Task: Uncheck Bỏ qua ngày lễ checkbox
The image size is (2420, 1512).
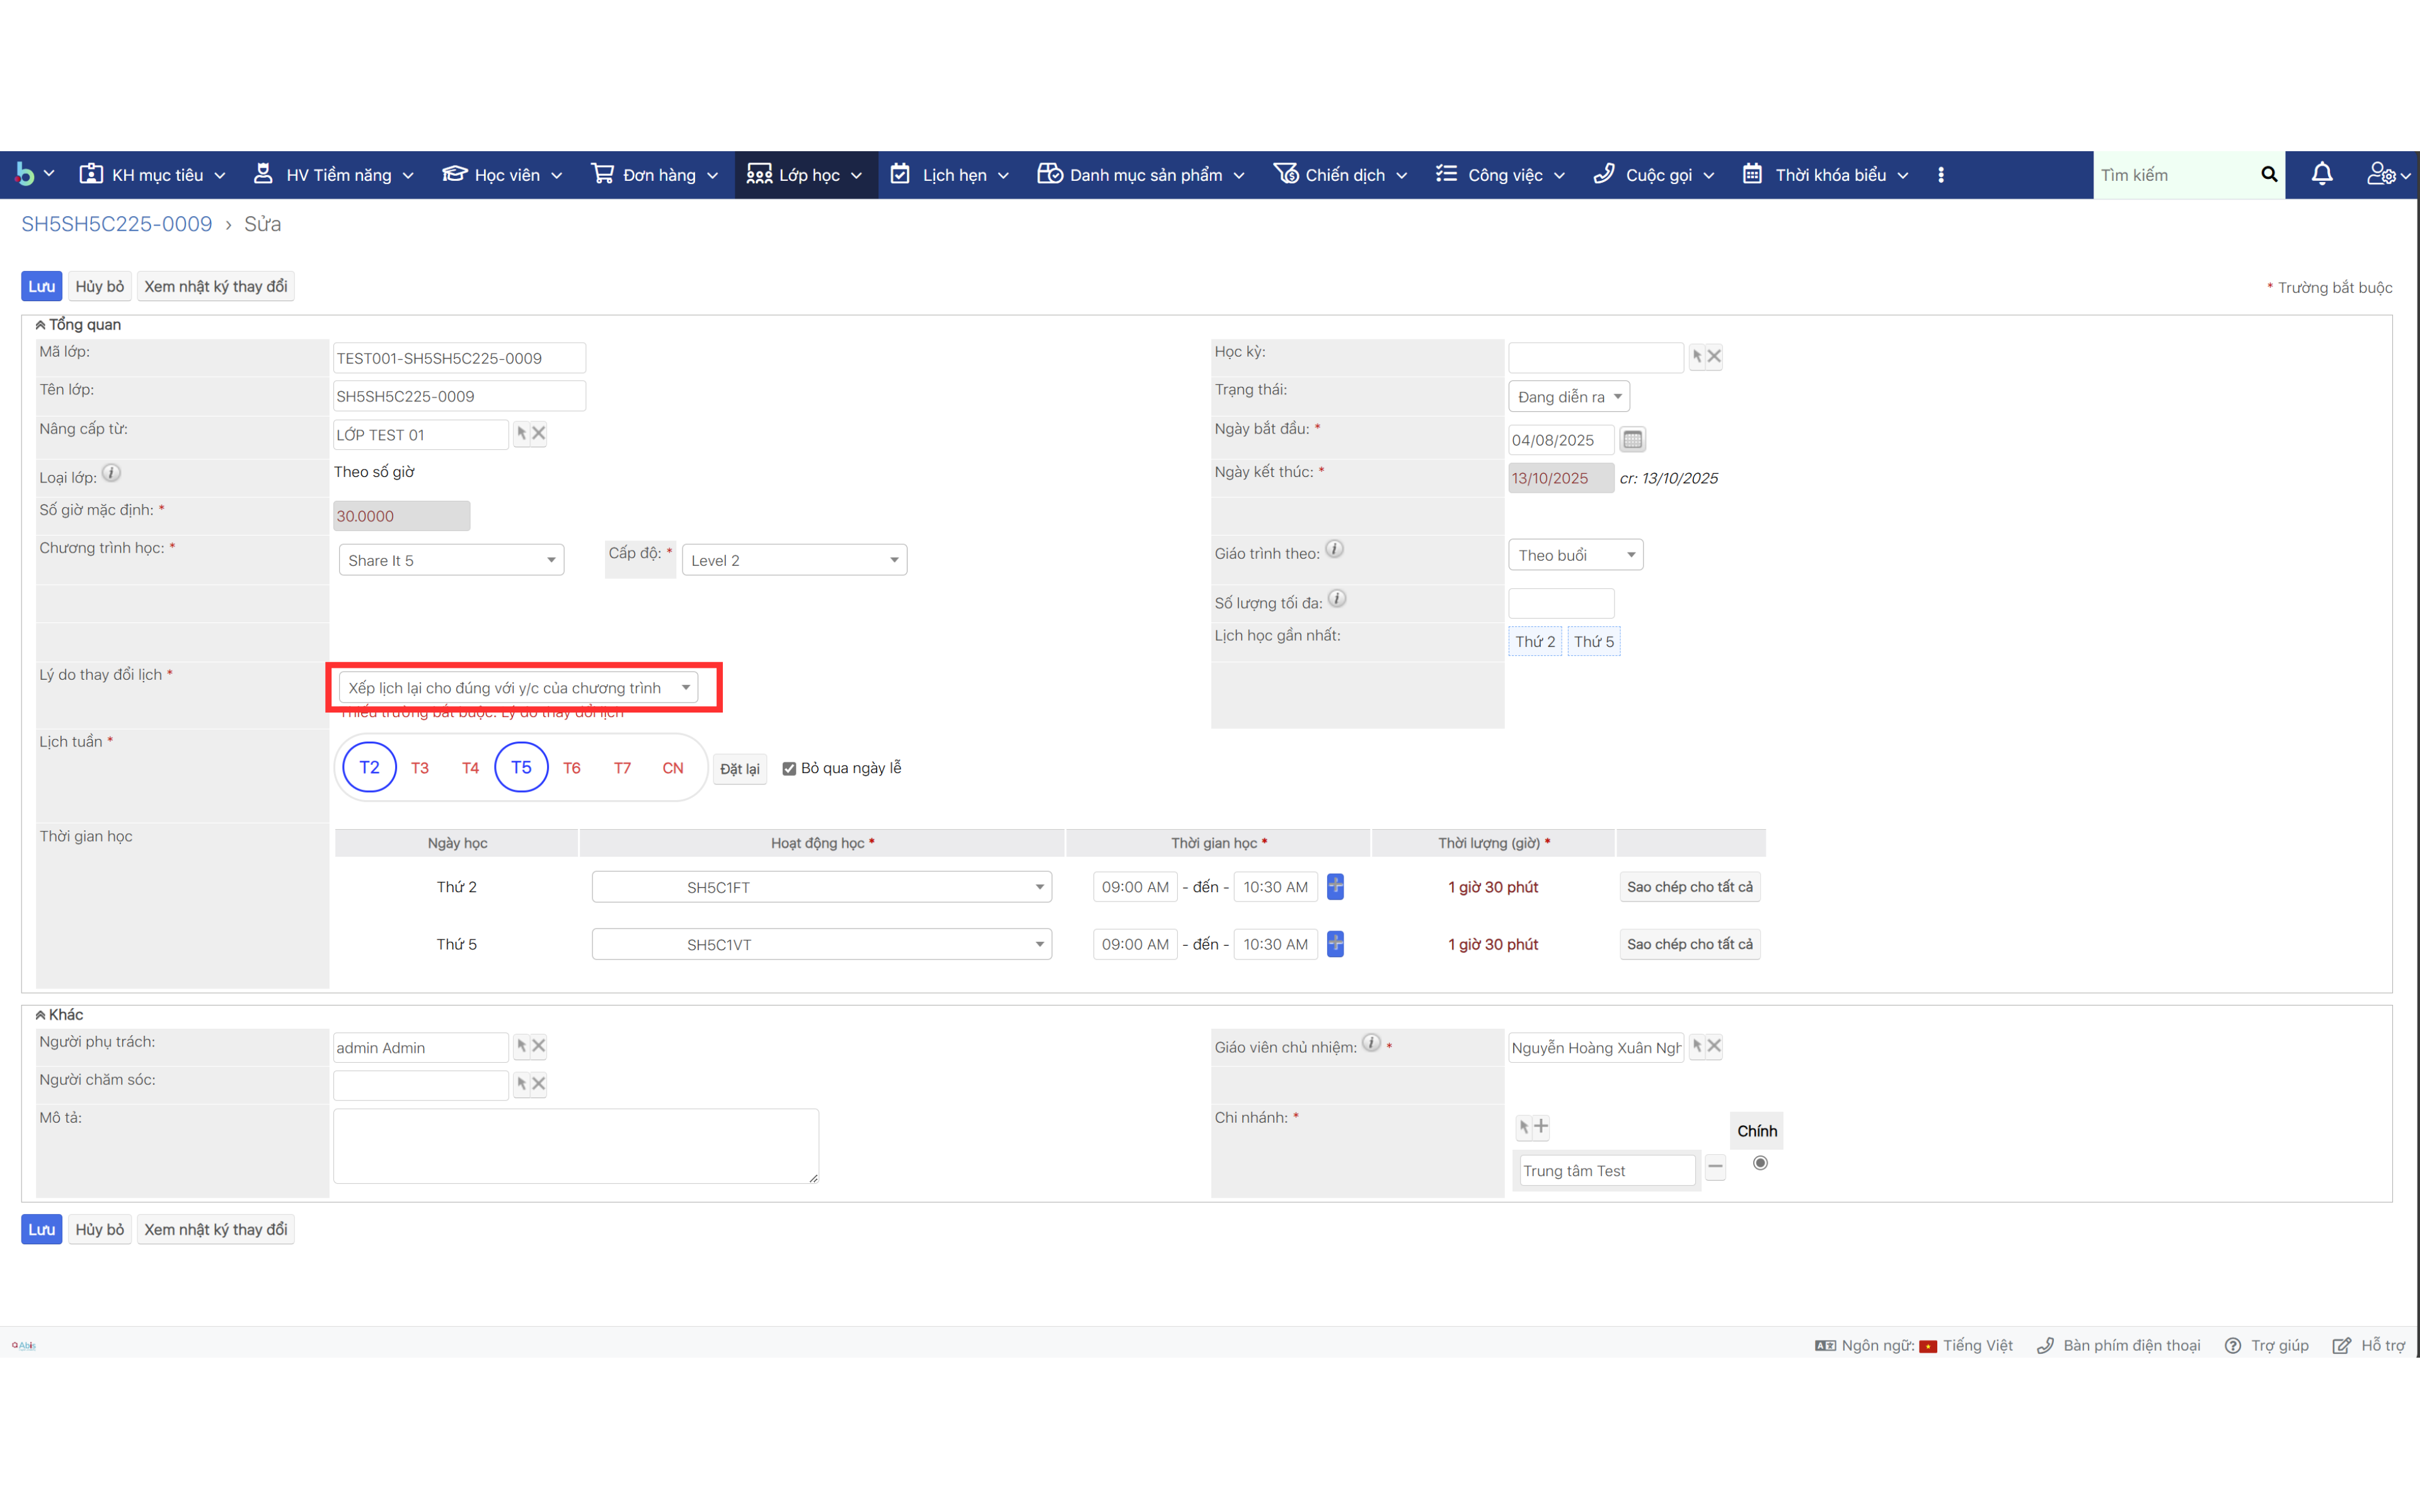Action: click(x=789, y=768)
